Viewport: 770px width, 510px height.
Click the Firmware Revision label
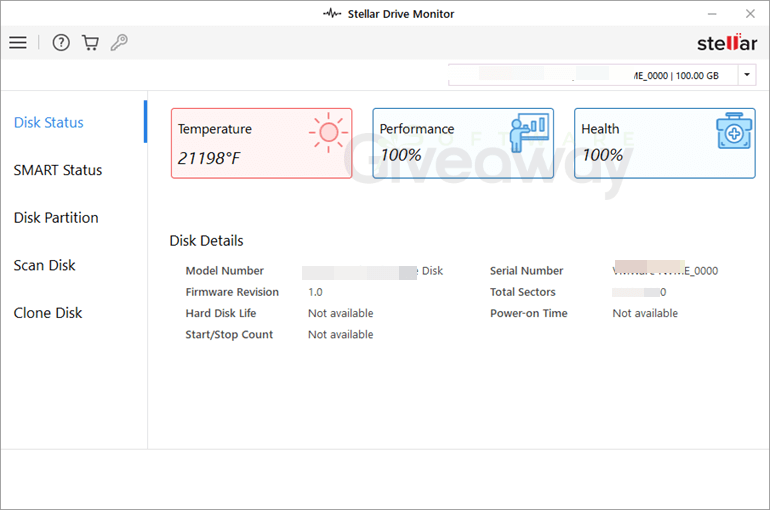232,292
